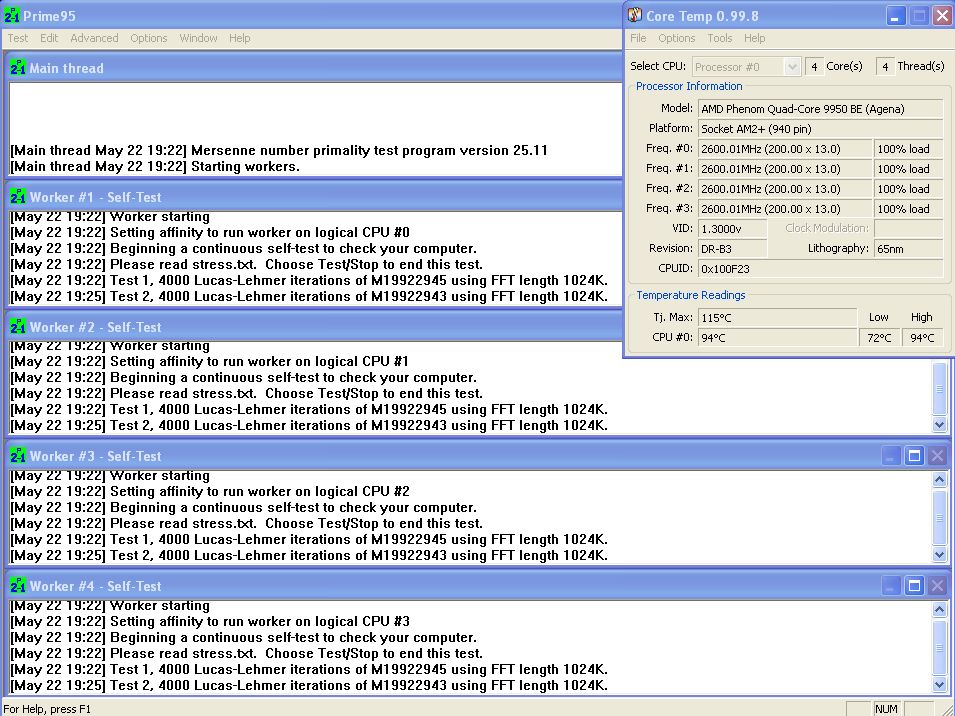Click the Worker #4 scrollbar thumb

point(939,647)
